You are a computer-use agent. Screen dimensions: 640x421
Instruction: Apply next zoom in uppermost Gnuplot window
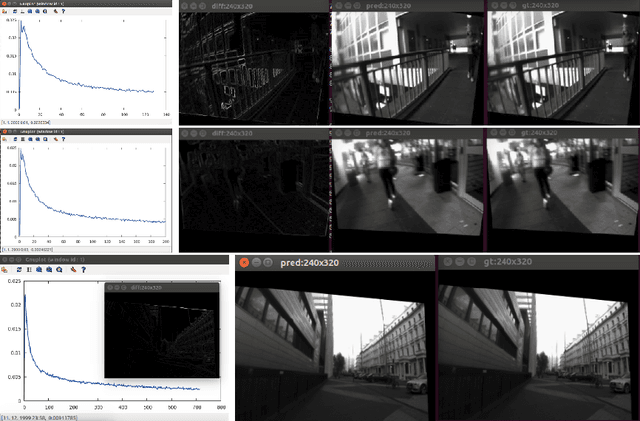[37, 11]
